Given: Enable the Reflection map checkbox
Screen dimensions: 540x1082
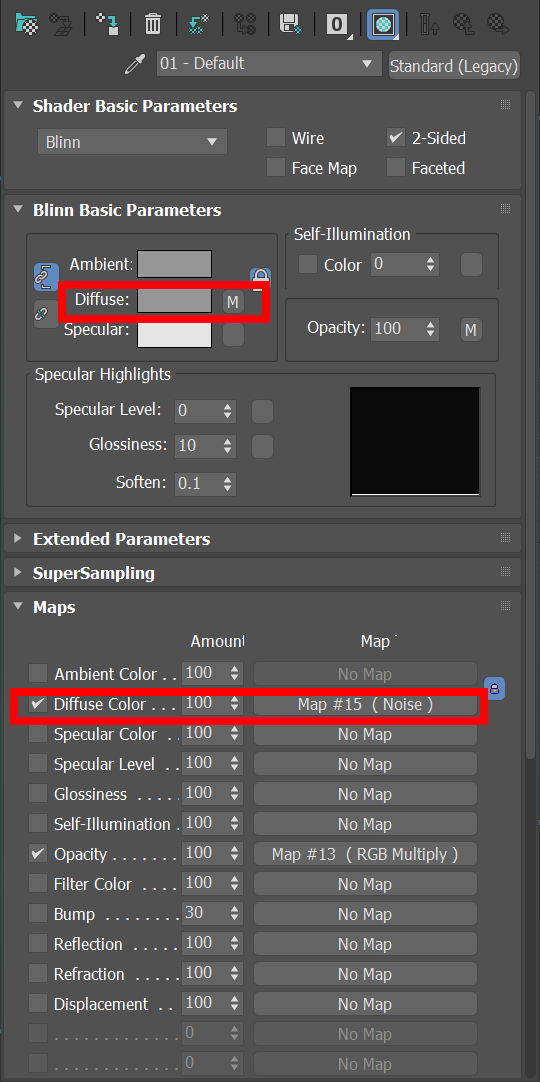Looking at the screenshot, I should [x=38, y=943].
